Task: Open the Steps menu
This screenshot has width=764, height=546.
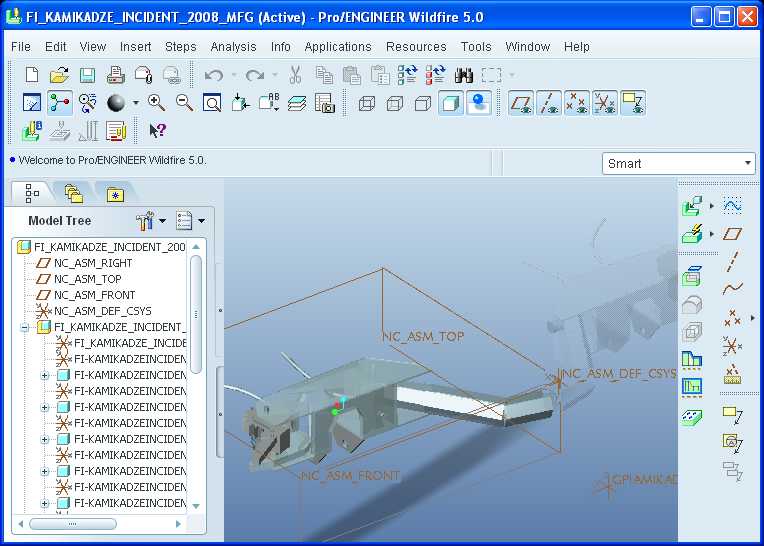Action: click(181, 46)
